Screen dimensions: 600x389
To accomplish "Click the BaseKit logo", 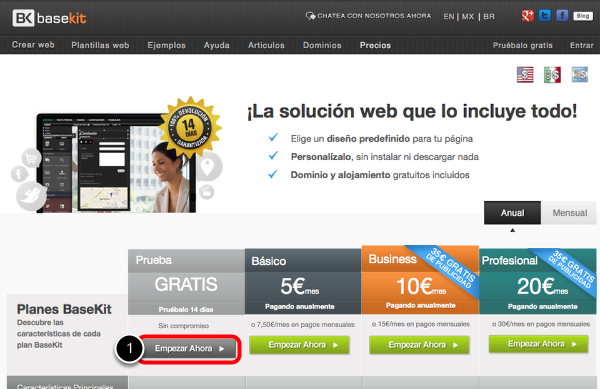I will [x=49, y=18].
